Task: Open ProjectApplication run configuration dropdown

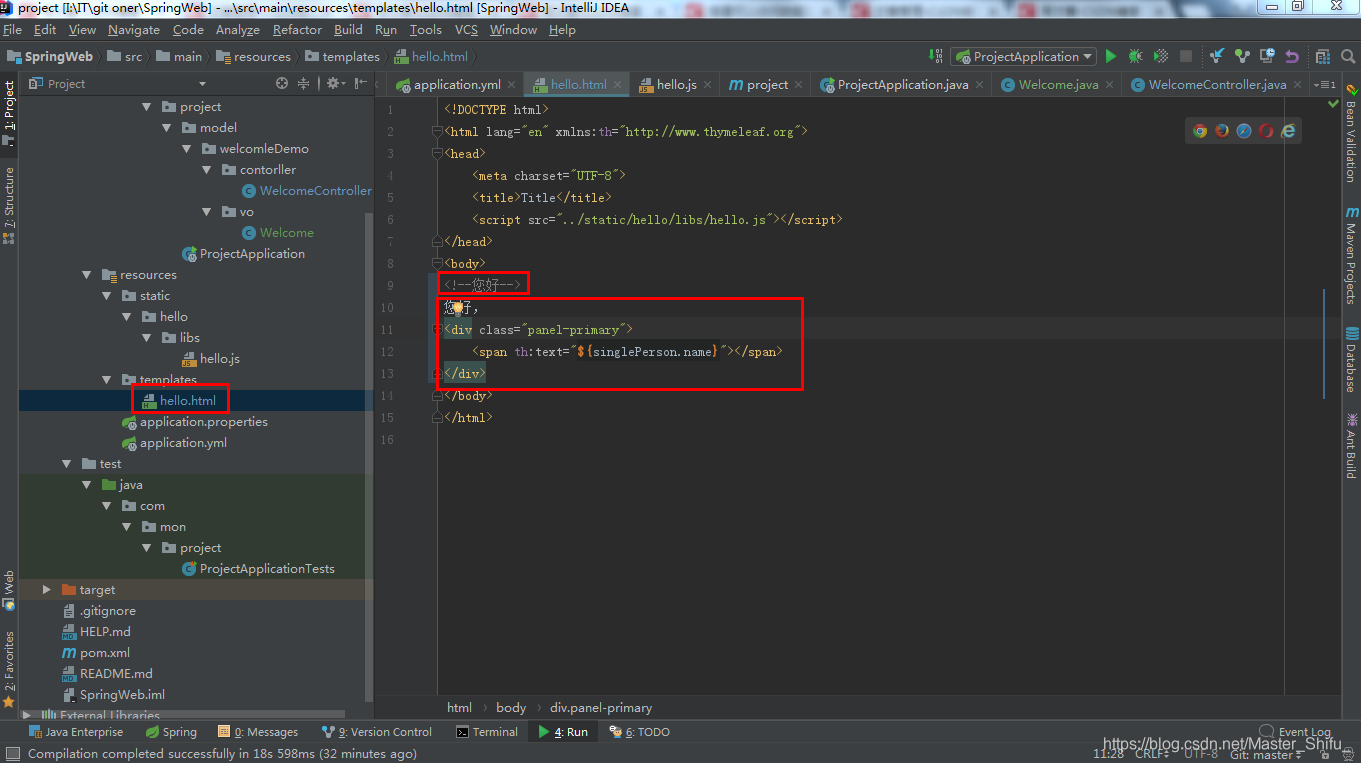Action: 1023,57
